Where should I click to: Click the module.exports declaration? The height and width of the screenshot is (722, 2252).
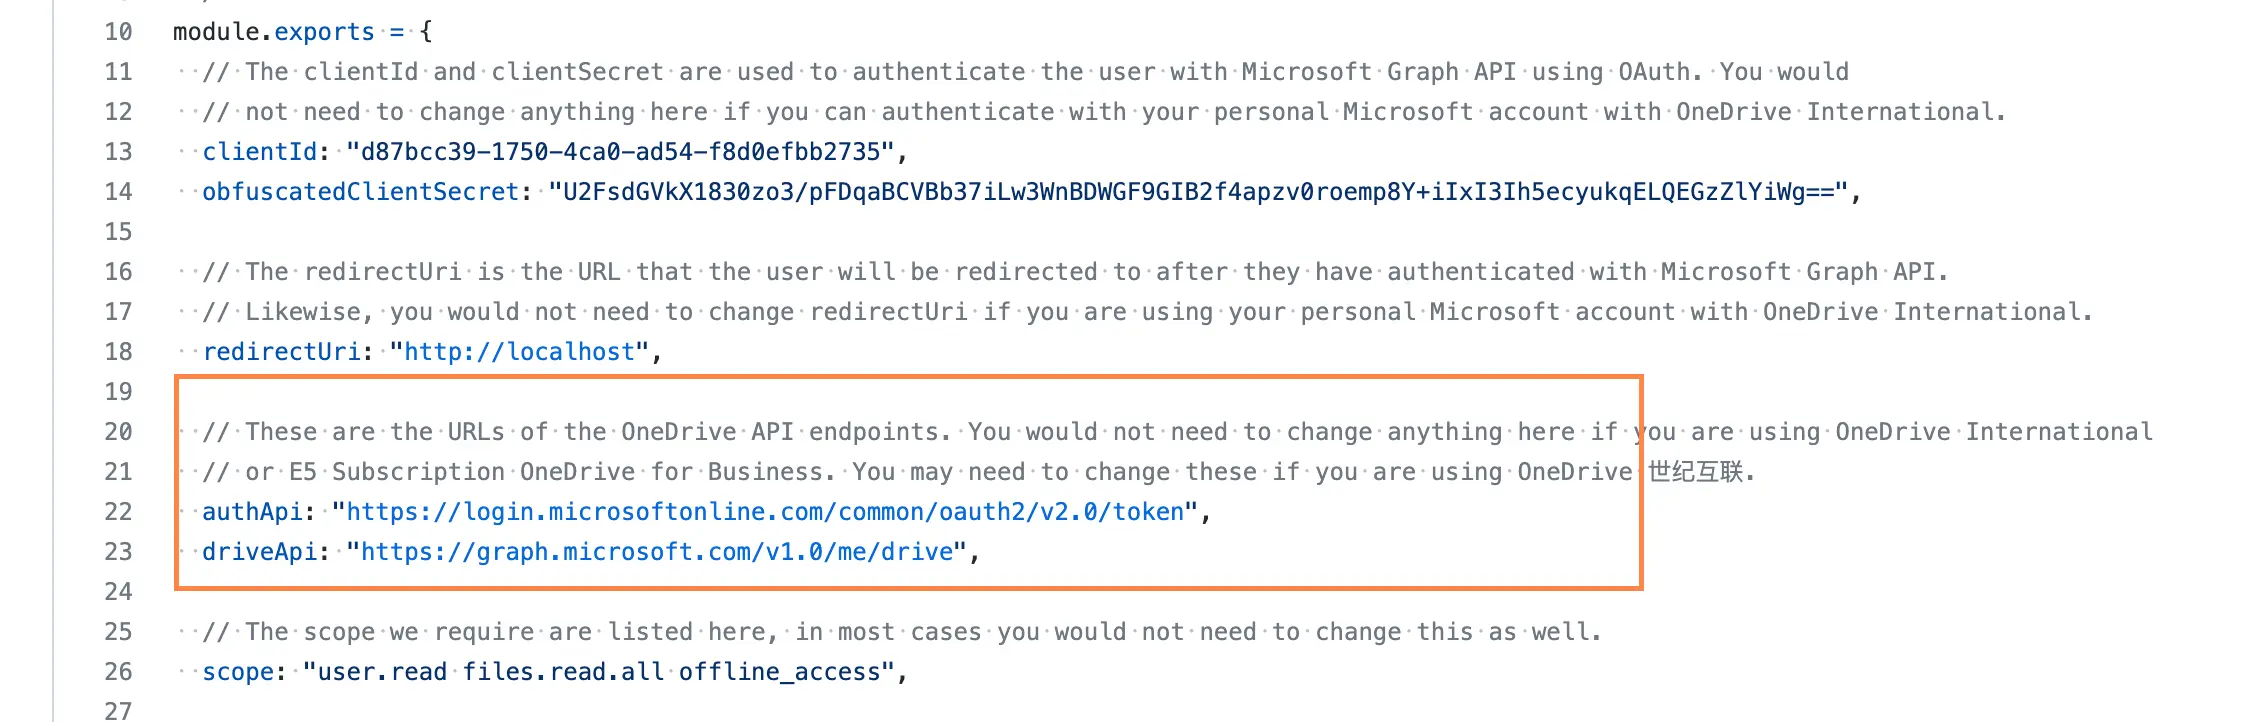pyautogui.click(x=273, y=32)
